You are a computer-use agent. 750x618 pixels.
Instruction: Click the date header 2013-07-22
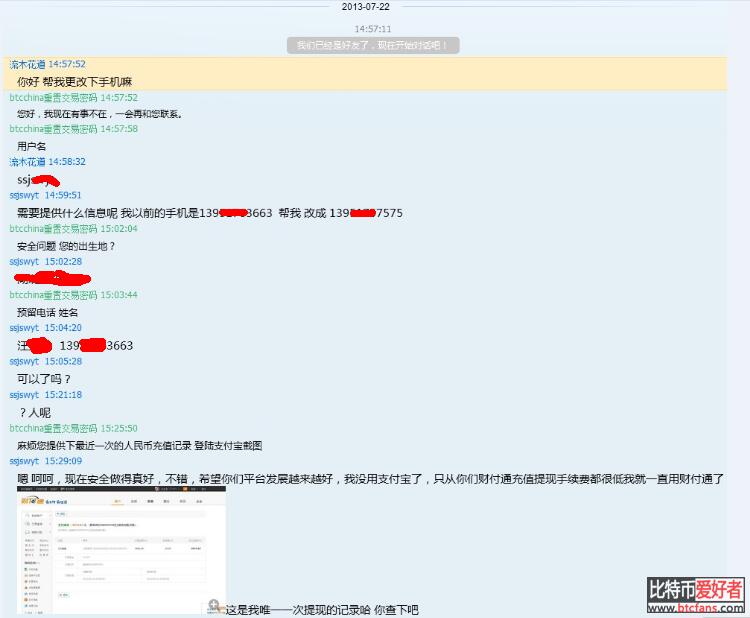365,7
